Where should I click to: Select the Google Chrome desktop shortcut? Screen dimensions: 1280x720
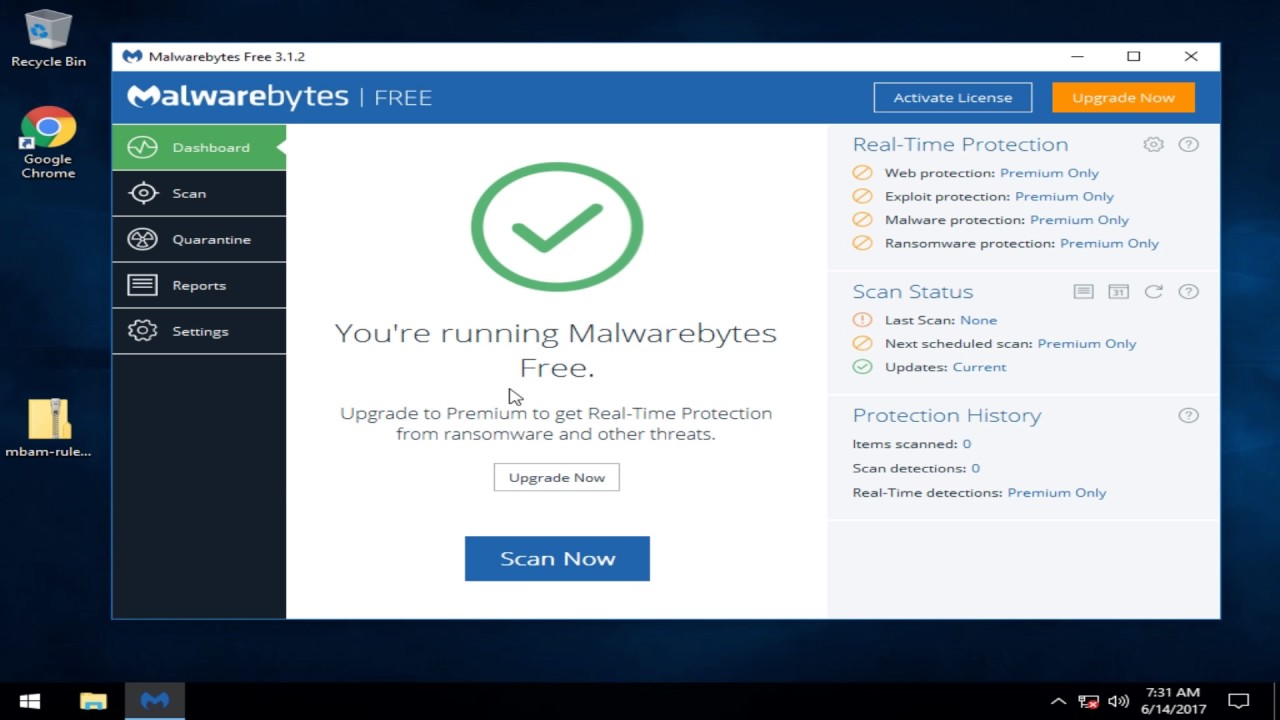48,143
